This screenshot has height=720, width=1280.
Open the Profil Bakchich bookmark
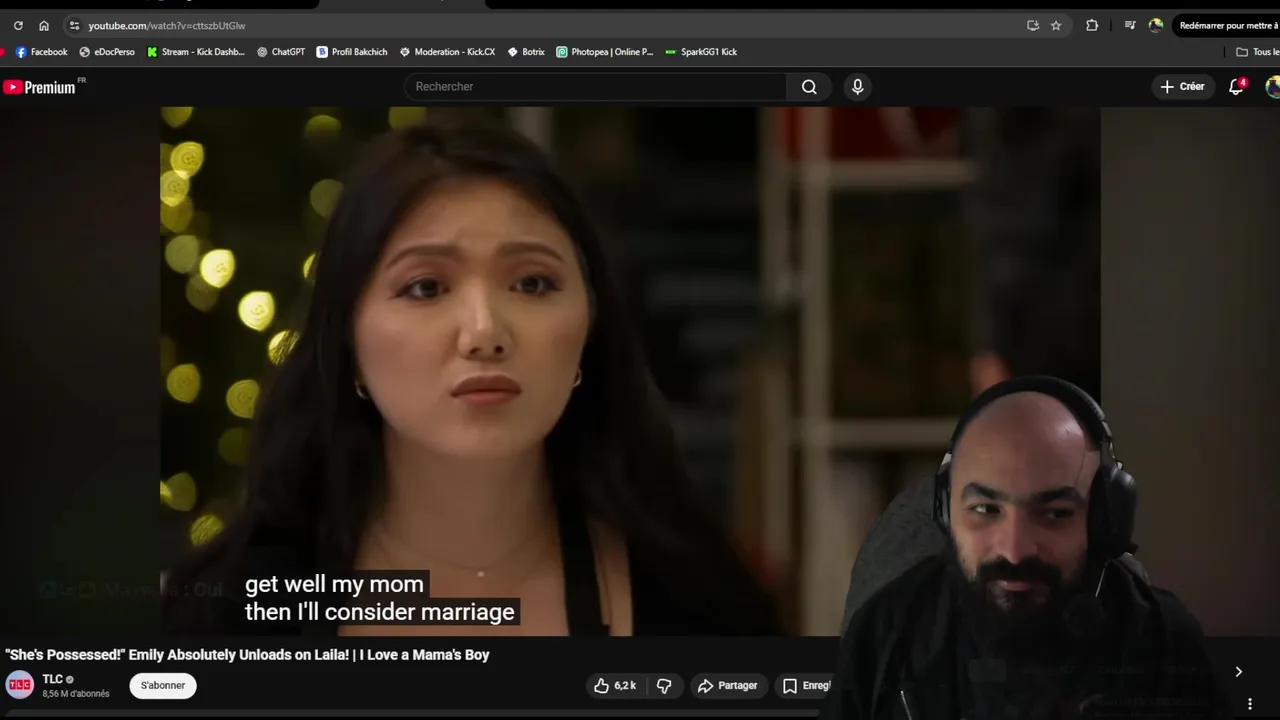coord(352,52)
